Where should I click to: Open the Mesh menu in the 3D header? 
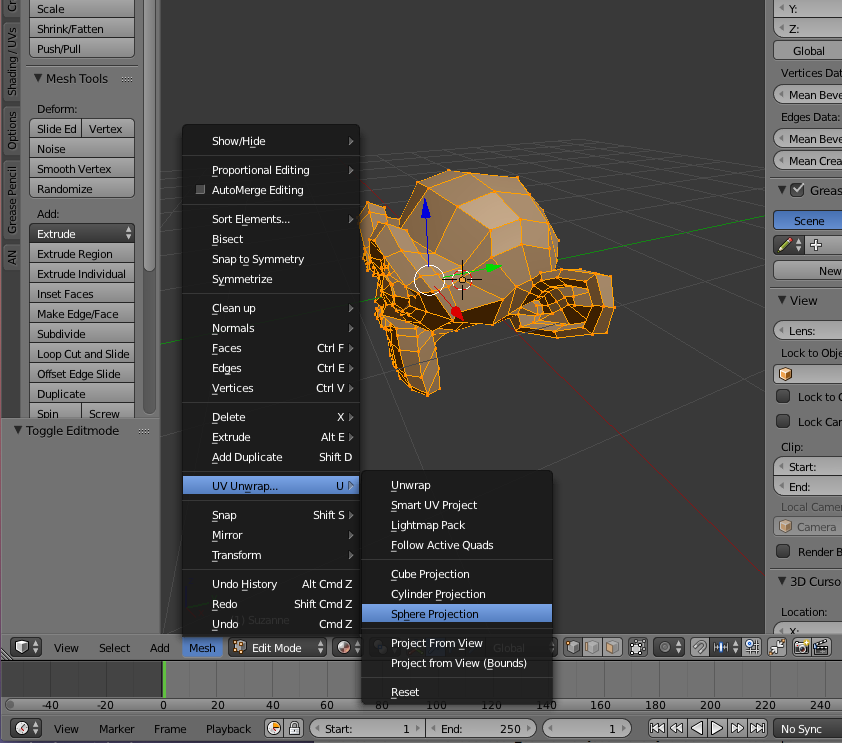coord(202,647)
